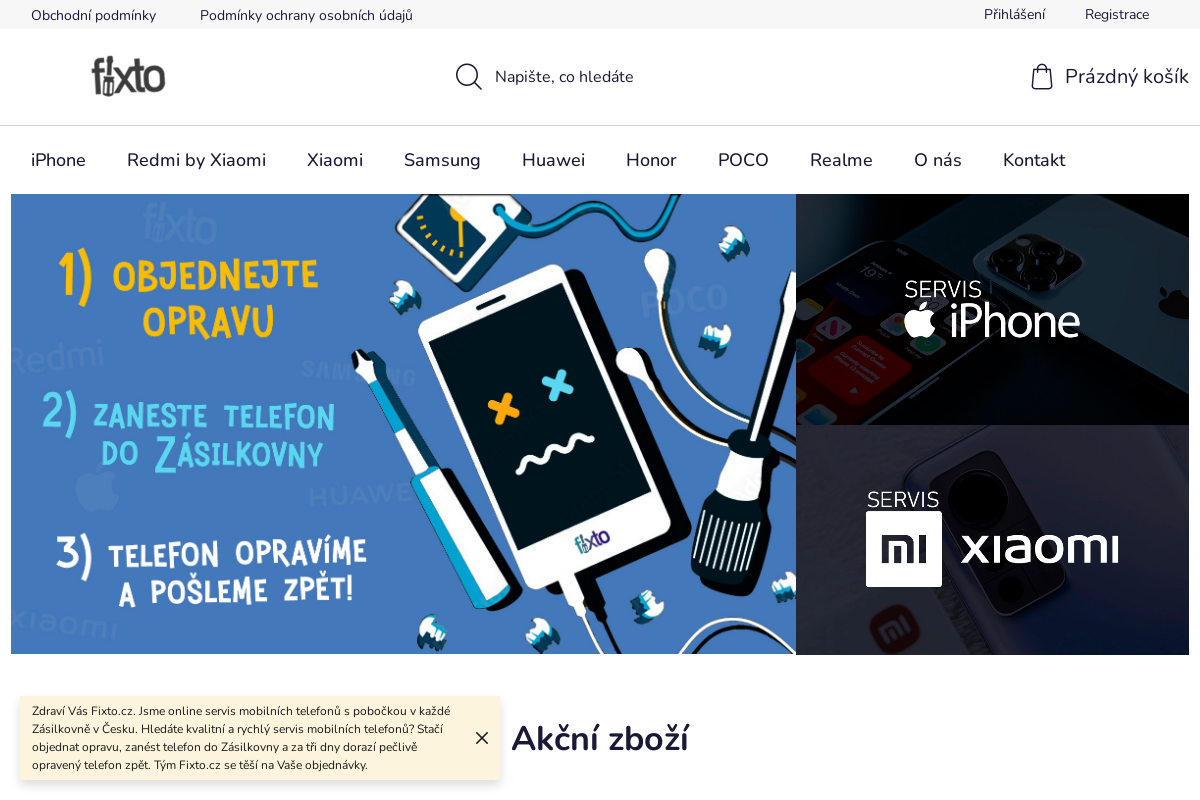Screen dimensions: 1200x800
Task: Open the Přihlášení login link
Action: [x=1014, y=14]
